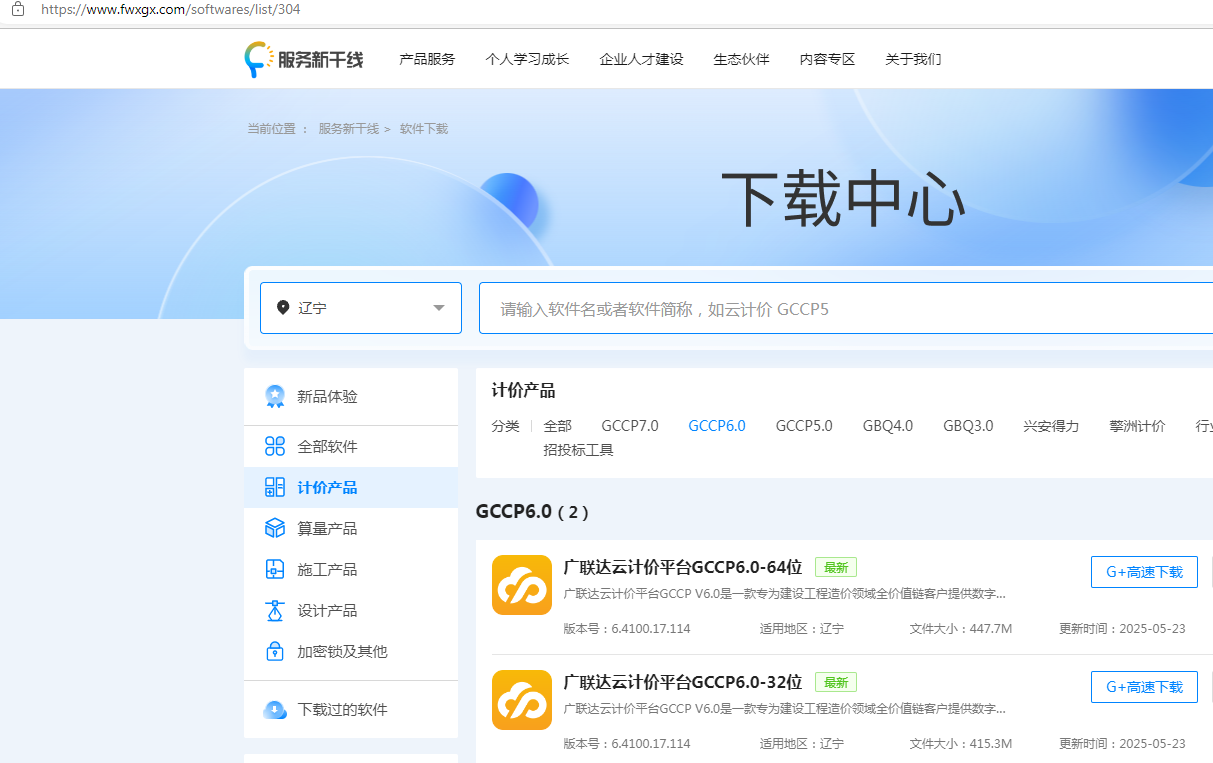The height and width of the screenshot is (763, 1213).
Task: Click the 加密锁及其他 lock icon
Action: tap(275, 651)
